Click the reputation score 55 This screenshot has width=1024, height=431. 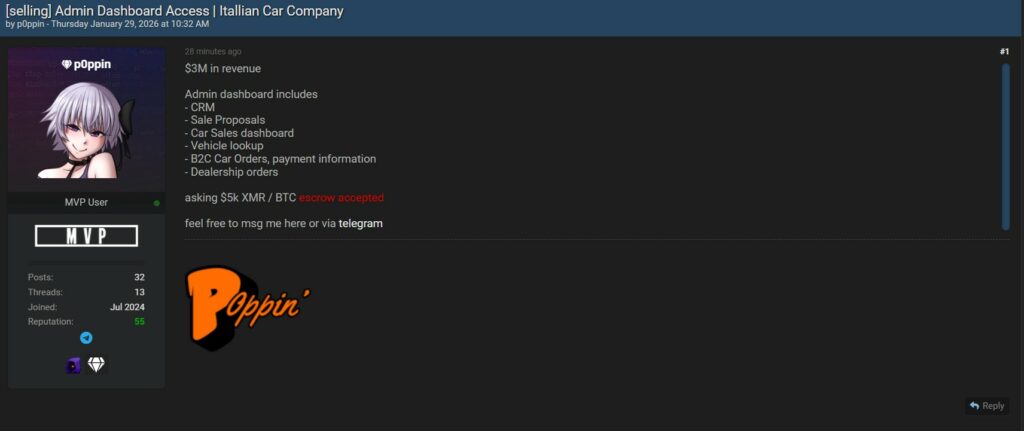click(x=139, y=322)
